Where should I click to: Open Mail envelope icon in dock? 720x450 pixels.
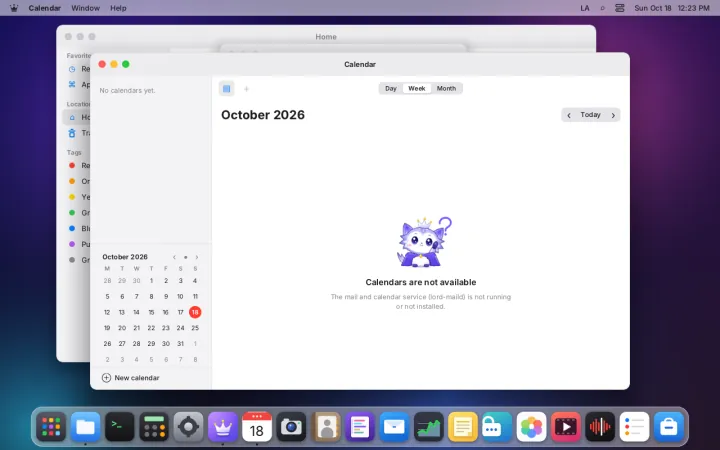pyautogui.click(x=394, y=427)
